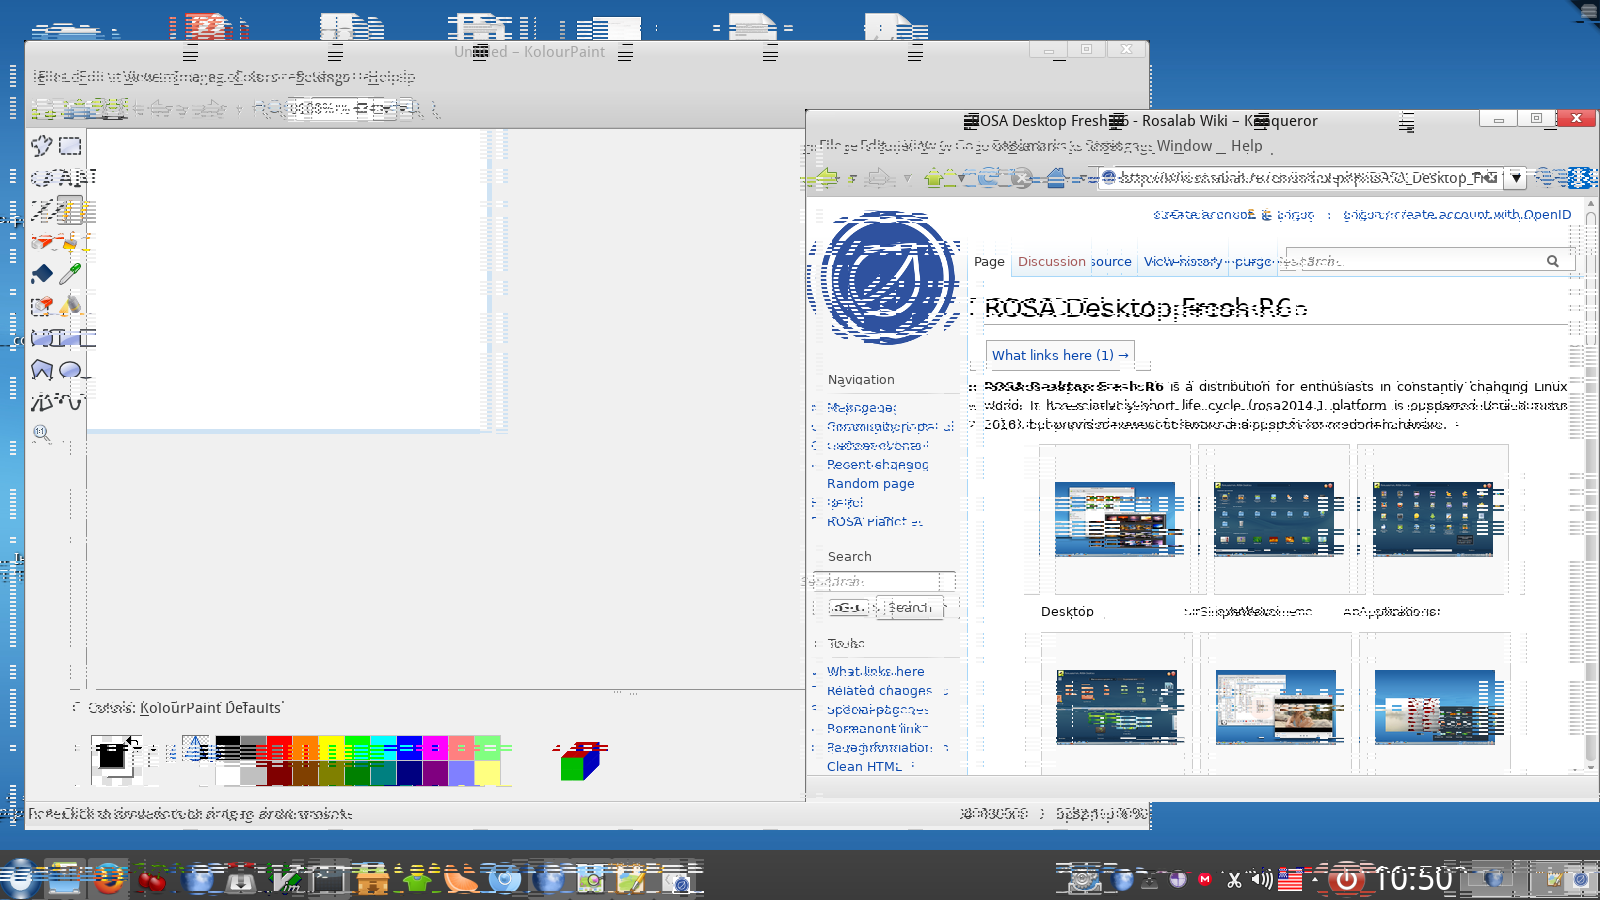Image resolution: width=1600 pixels, height=900 pixels.
Task: Pick the yellow color swatch
Action: 331,748
